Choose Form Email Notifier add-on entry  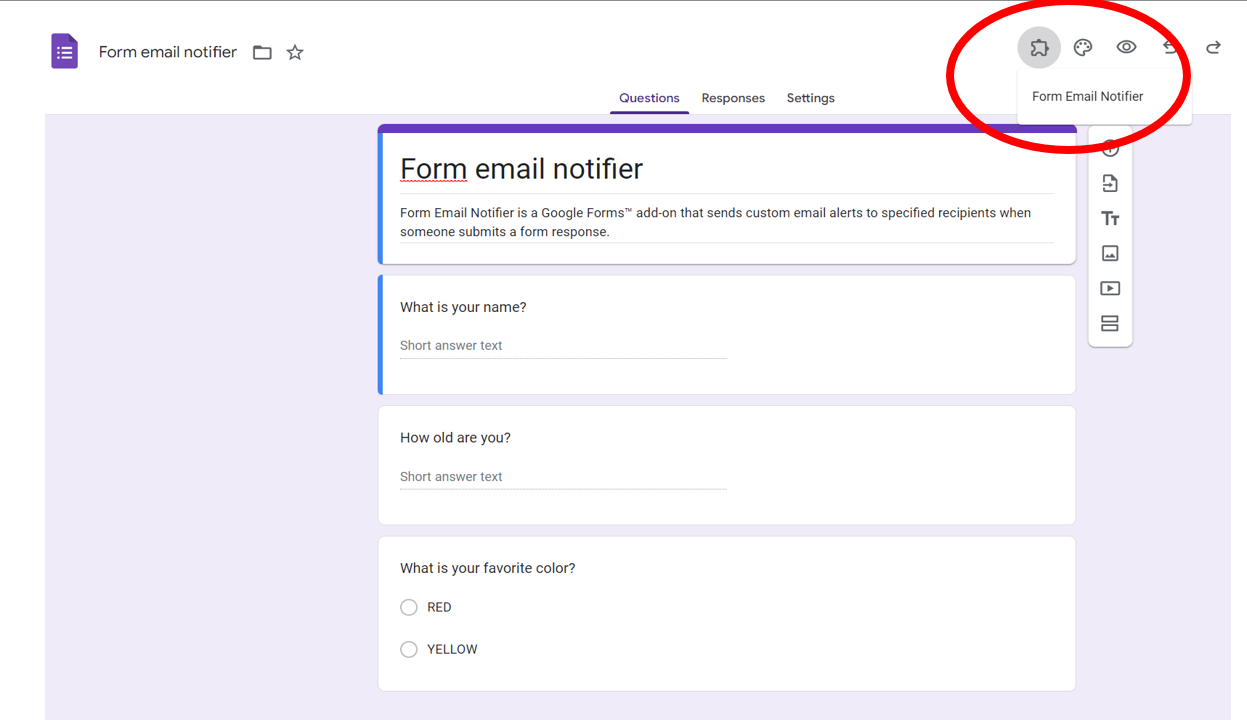1088,97
